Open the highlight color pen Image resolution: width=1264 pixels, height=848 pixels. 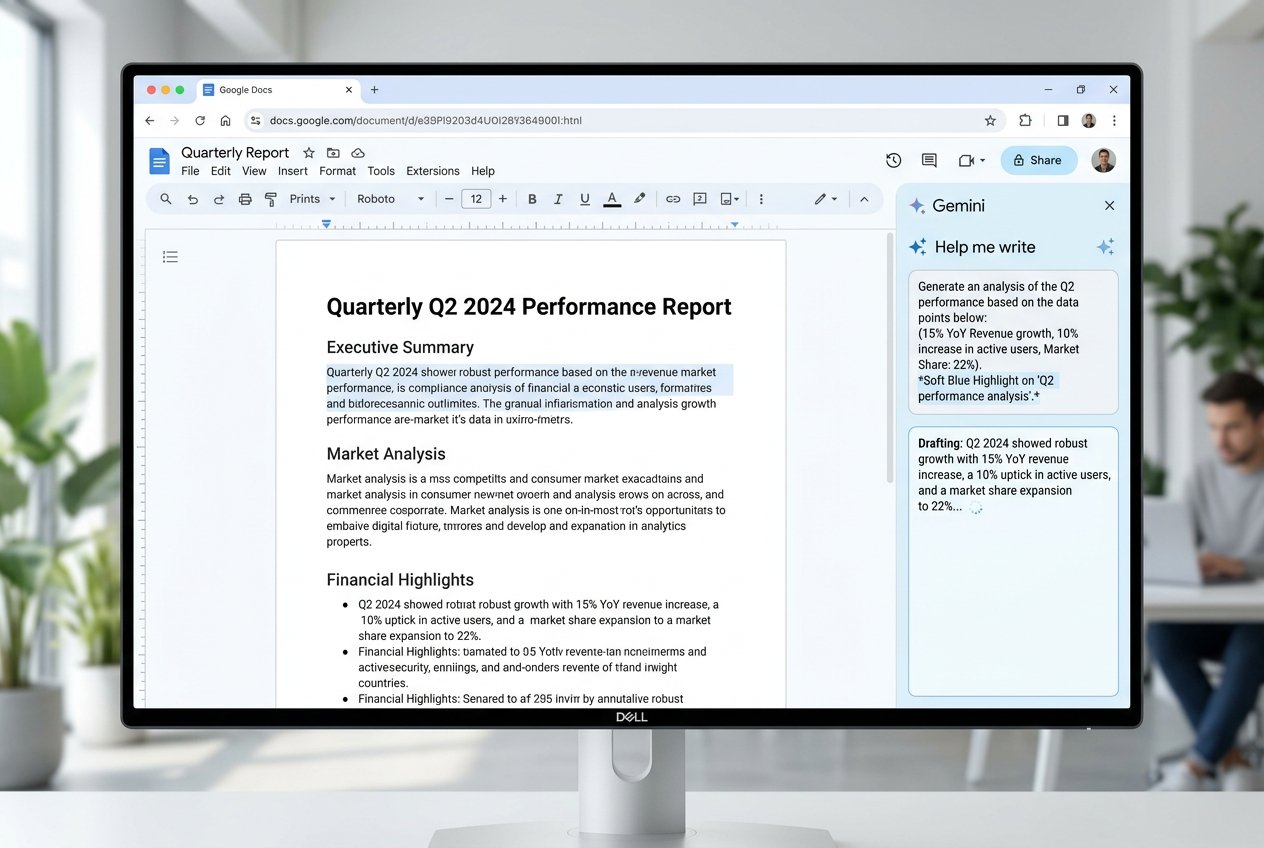click(x=640, y=199)
